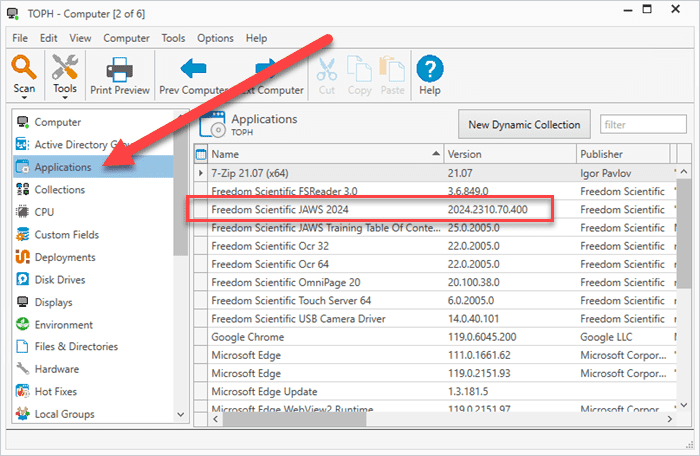The height and width of the screenshot is (456, 700).
Task: Expand the Tools dropdown arrow
Action: click(x=65, y=97)
